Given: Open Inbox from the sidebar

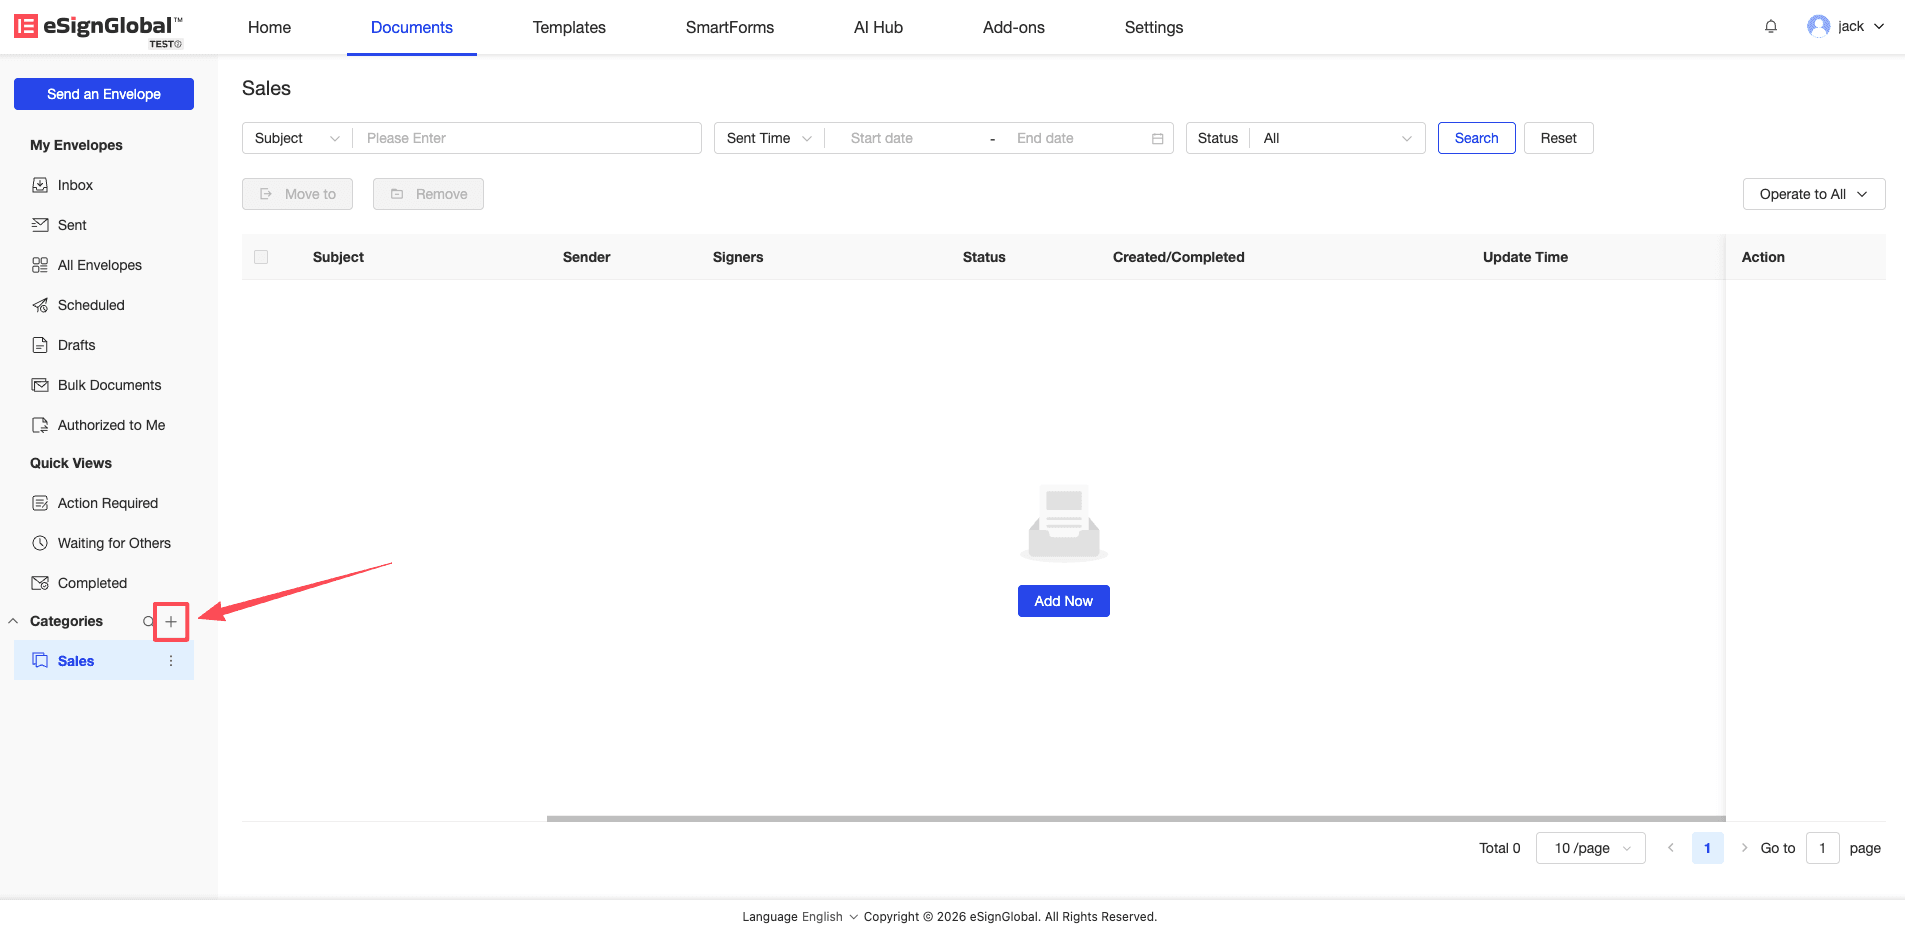Looking at the screenshot, I should tap(75, 185).
